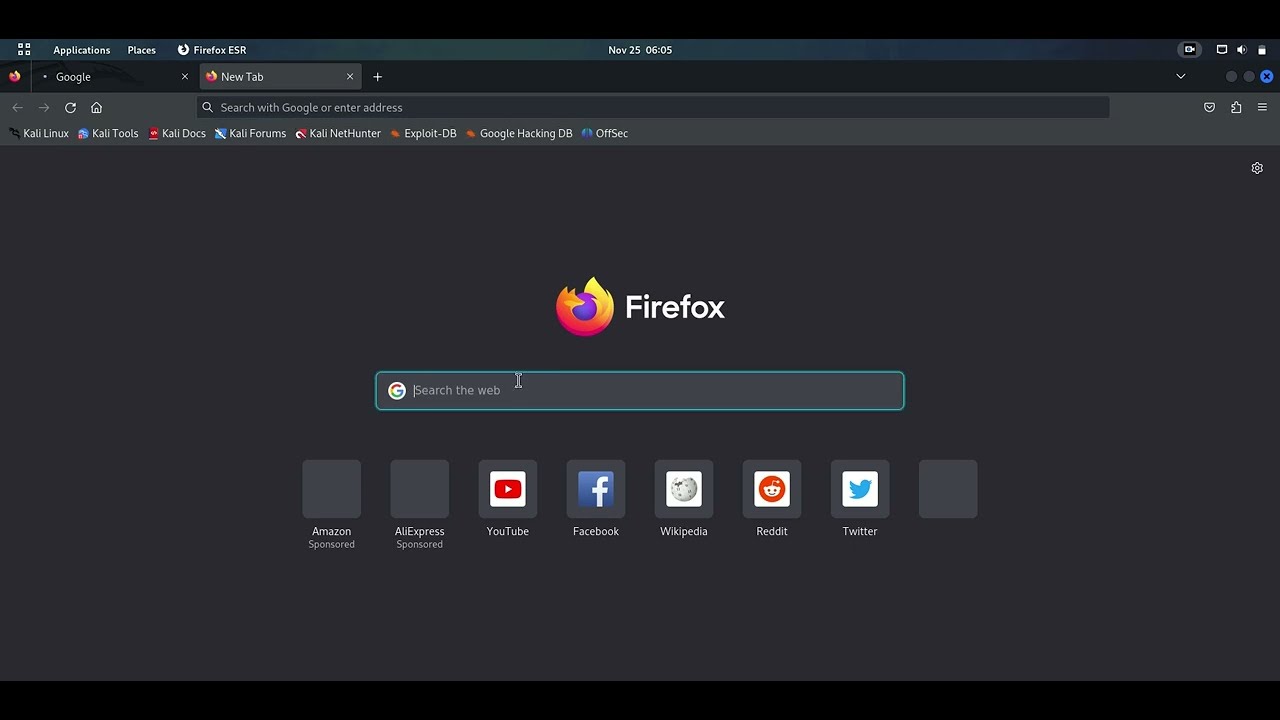Click the Firefox View icon left of the tabs

pyautogui.click(x=14, y=77)
